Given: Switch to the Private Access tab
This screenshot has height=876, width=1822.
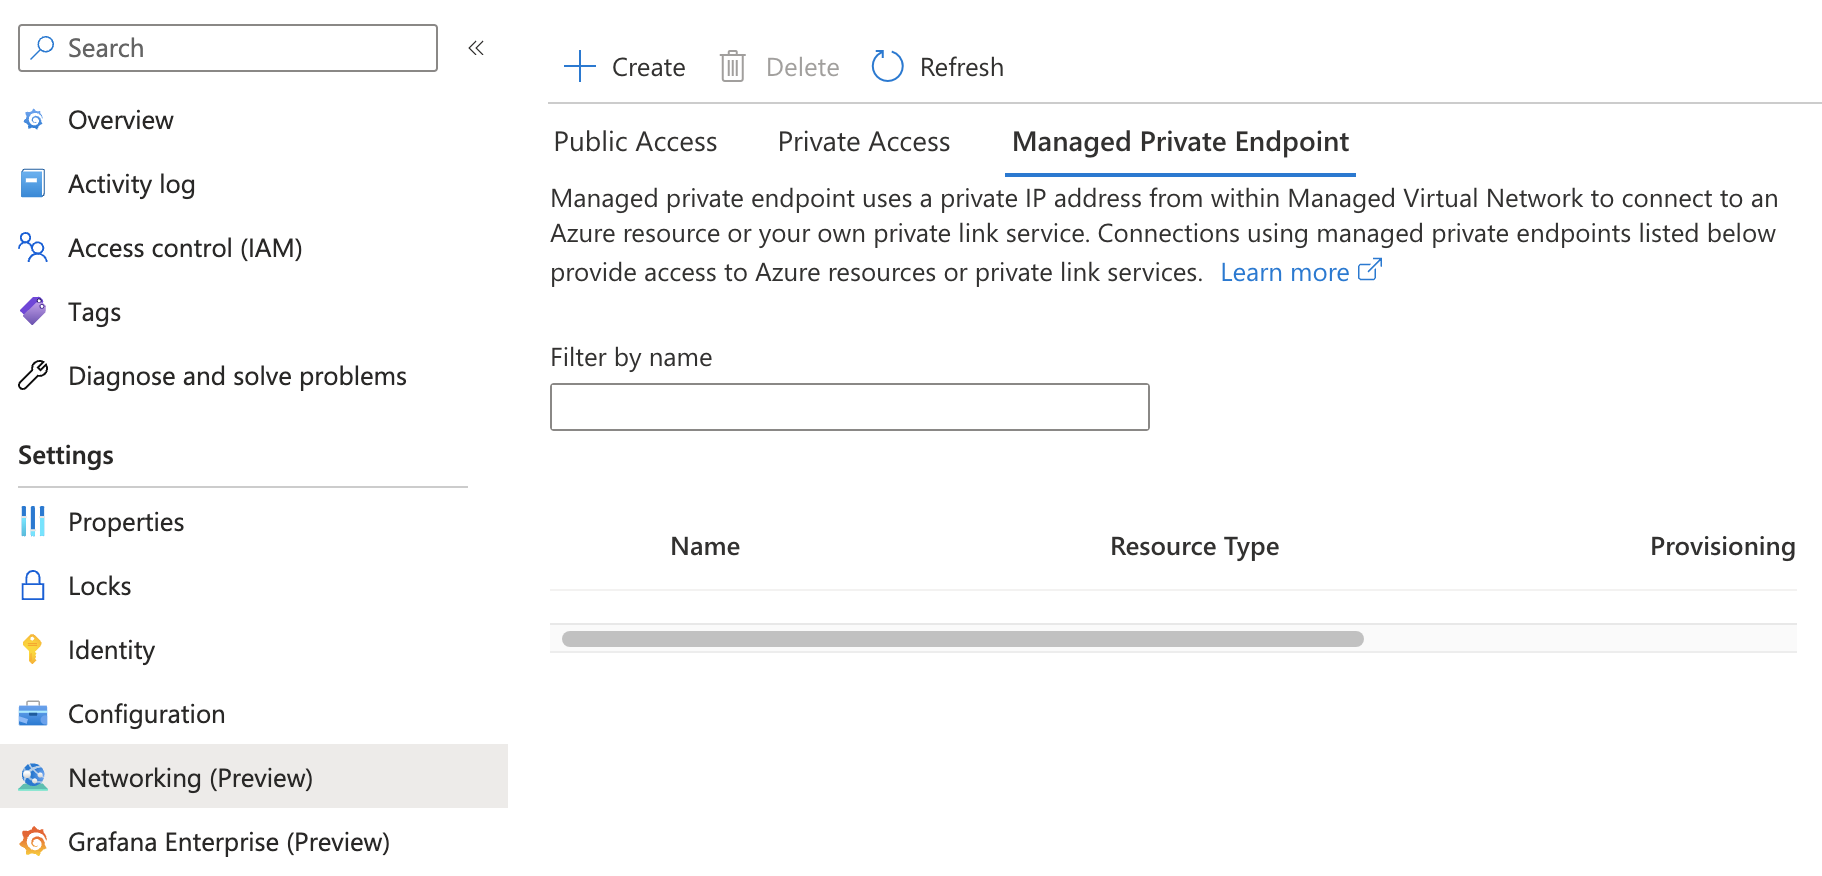Looking at the screenshot, I should coord(863,142).
